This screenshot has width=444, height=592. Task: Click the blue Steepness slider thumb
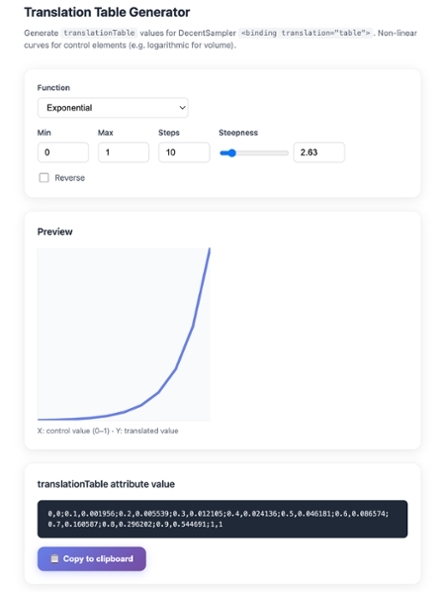[x=232, y=153]
